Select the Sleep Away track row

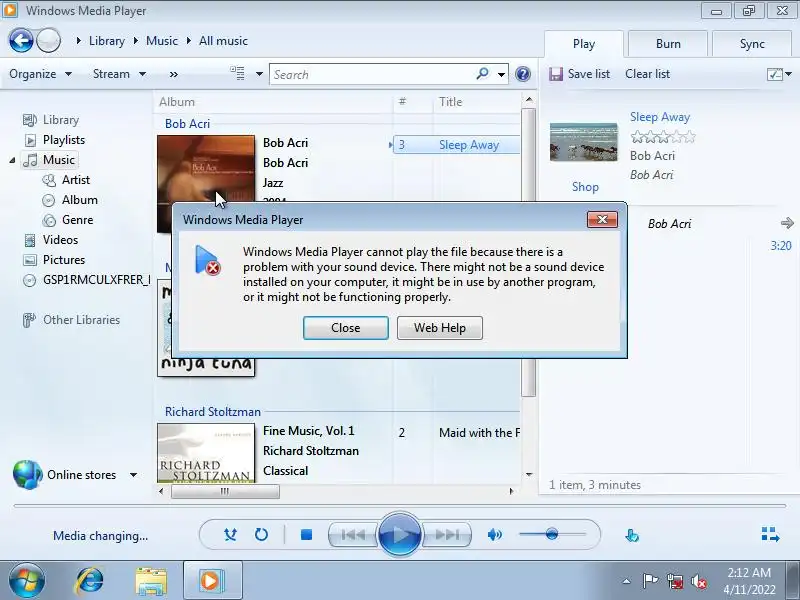456,145
